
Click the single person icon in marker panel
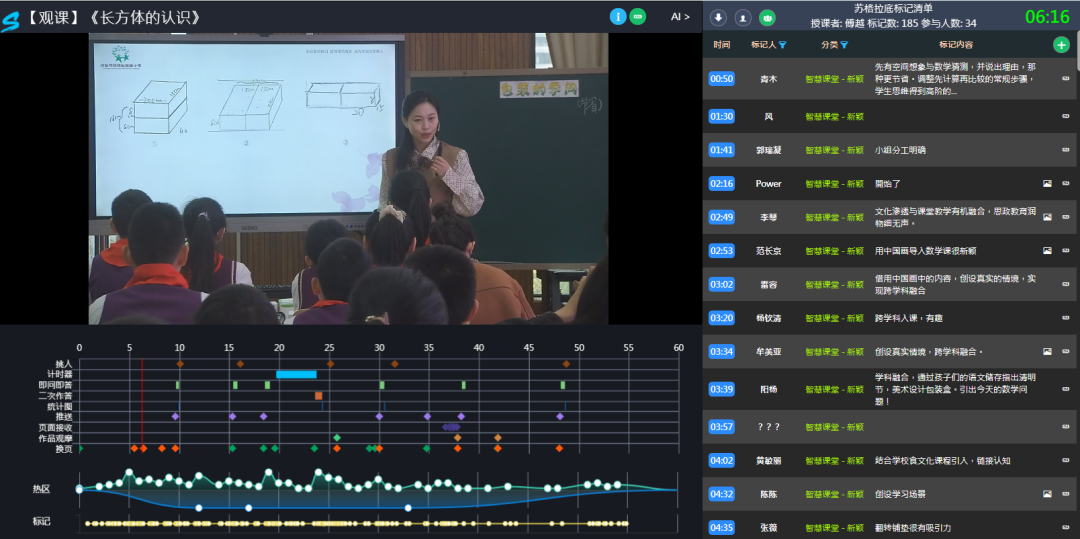(x=742, y=17)
